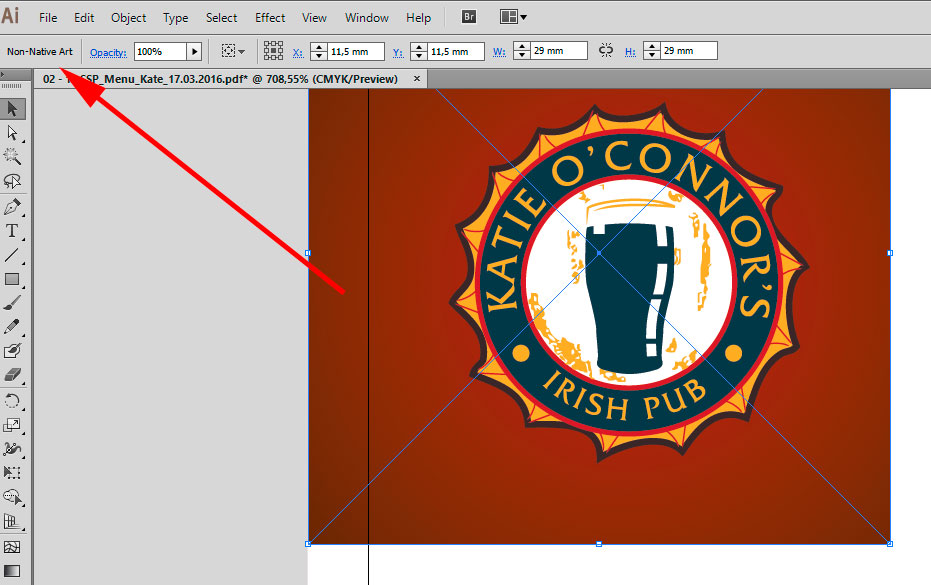This screenshot has width=931, height=585.
Task: Click the W: width link
Action: (x=499, y=52)
